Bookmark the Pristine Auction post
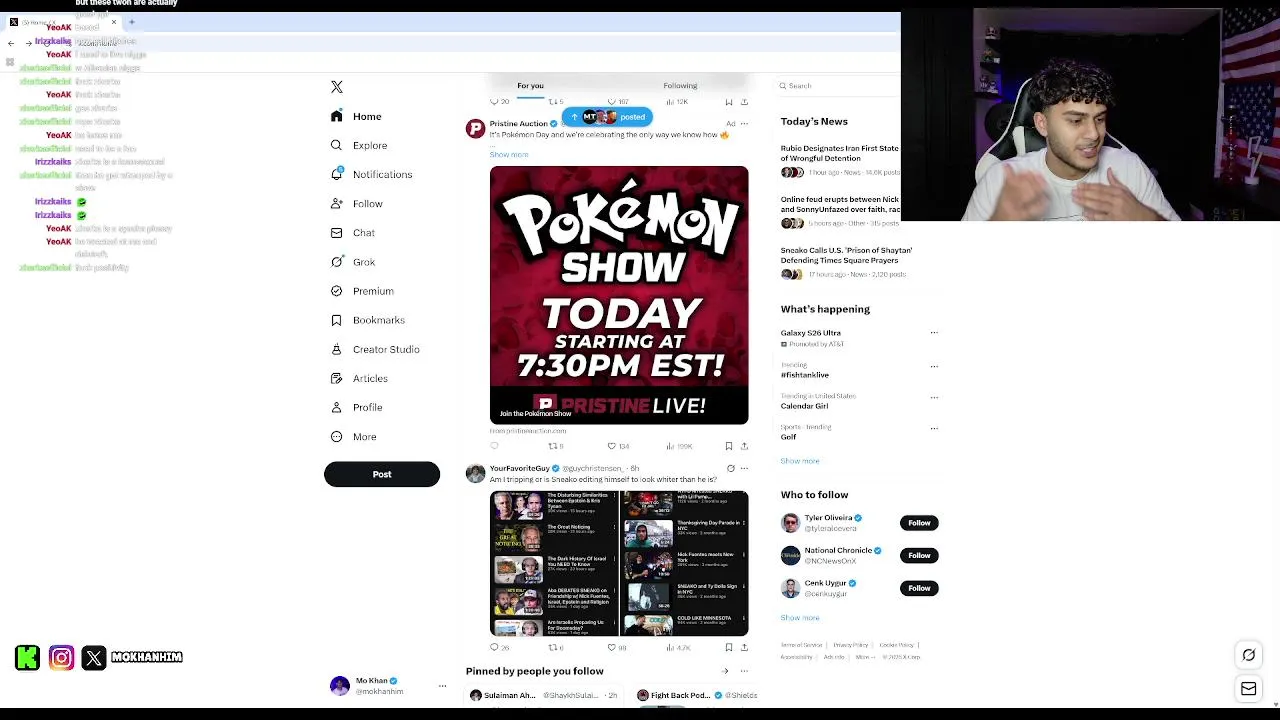 [x=729, y=446]
